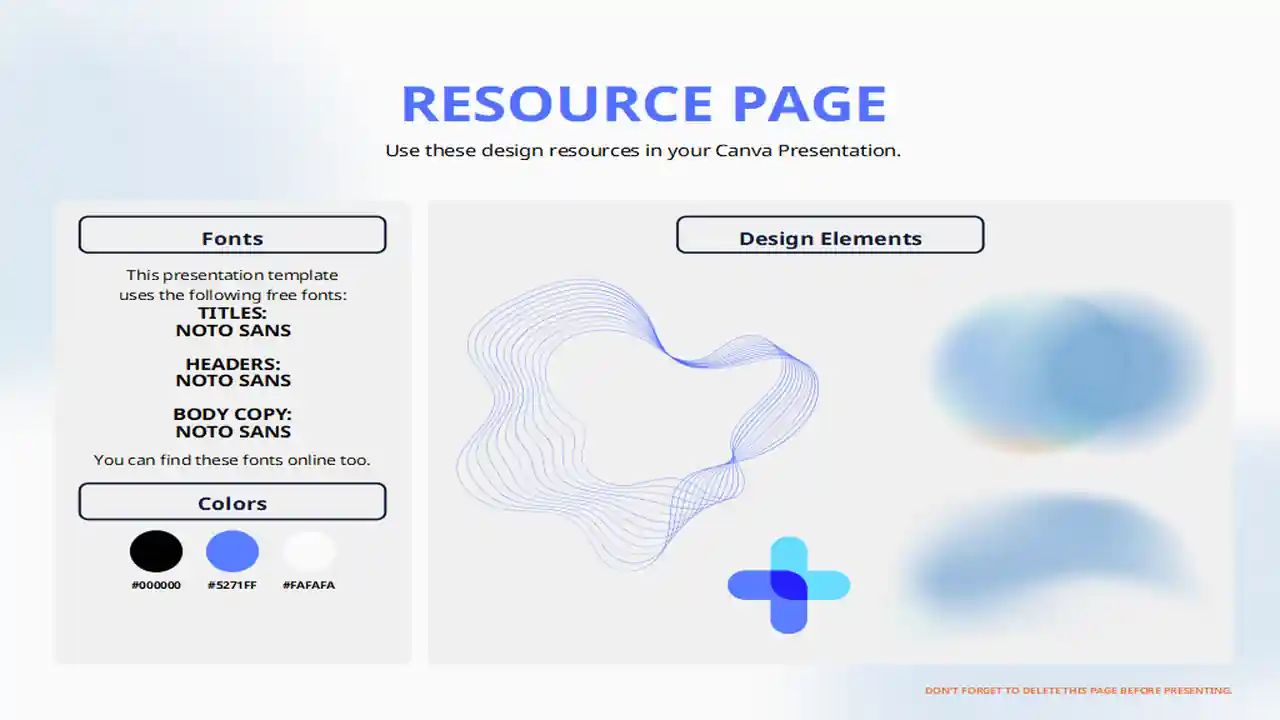Image resolution: width=1280 pixels, height=720 pixels.
Task: Click the Colors heading box
Action: coord(232,502)
